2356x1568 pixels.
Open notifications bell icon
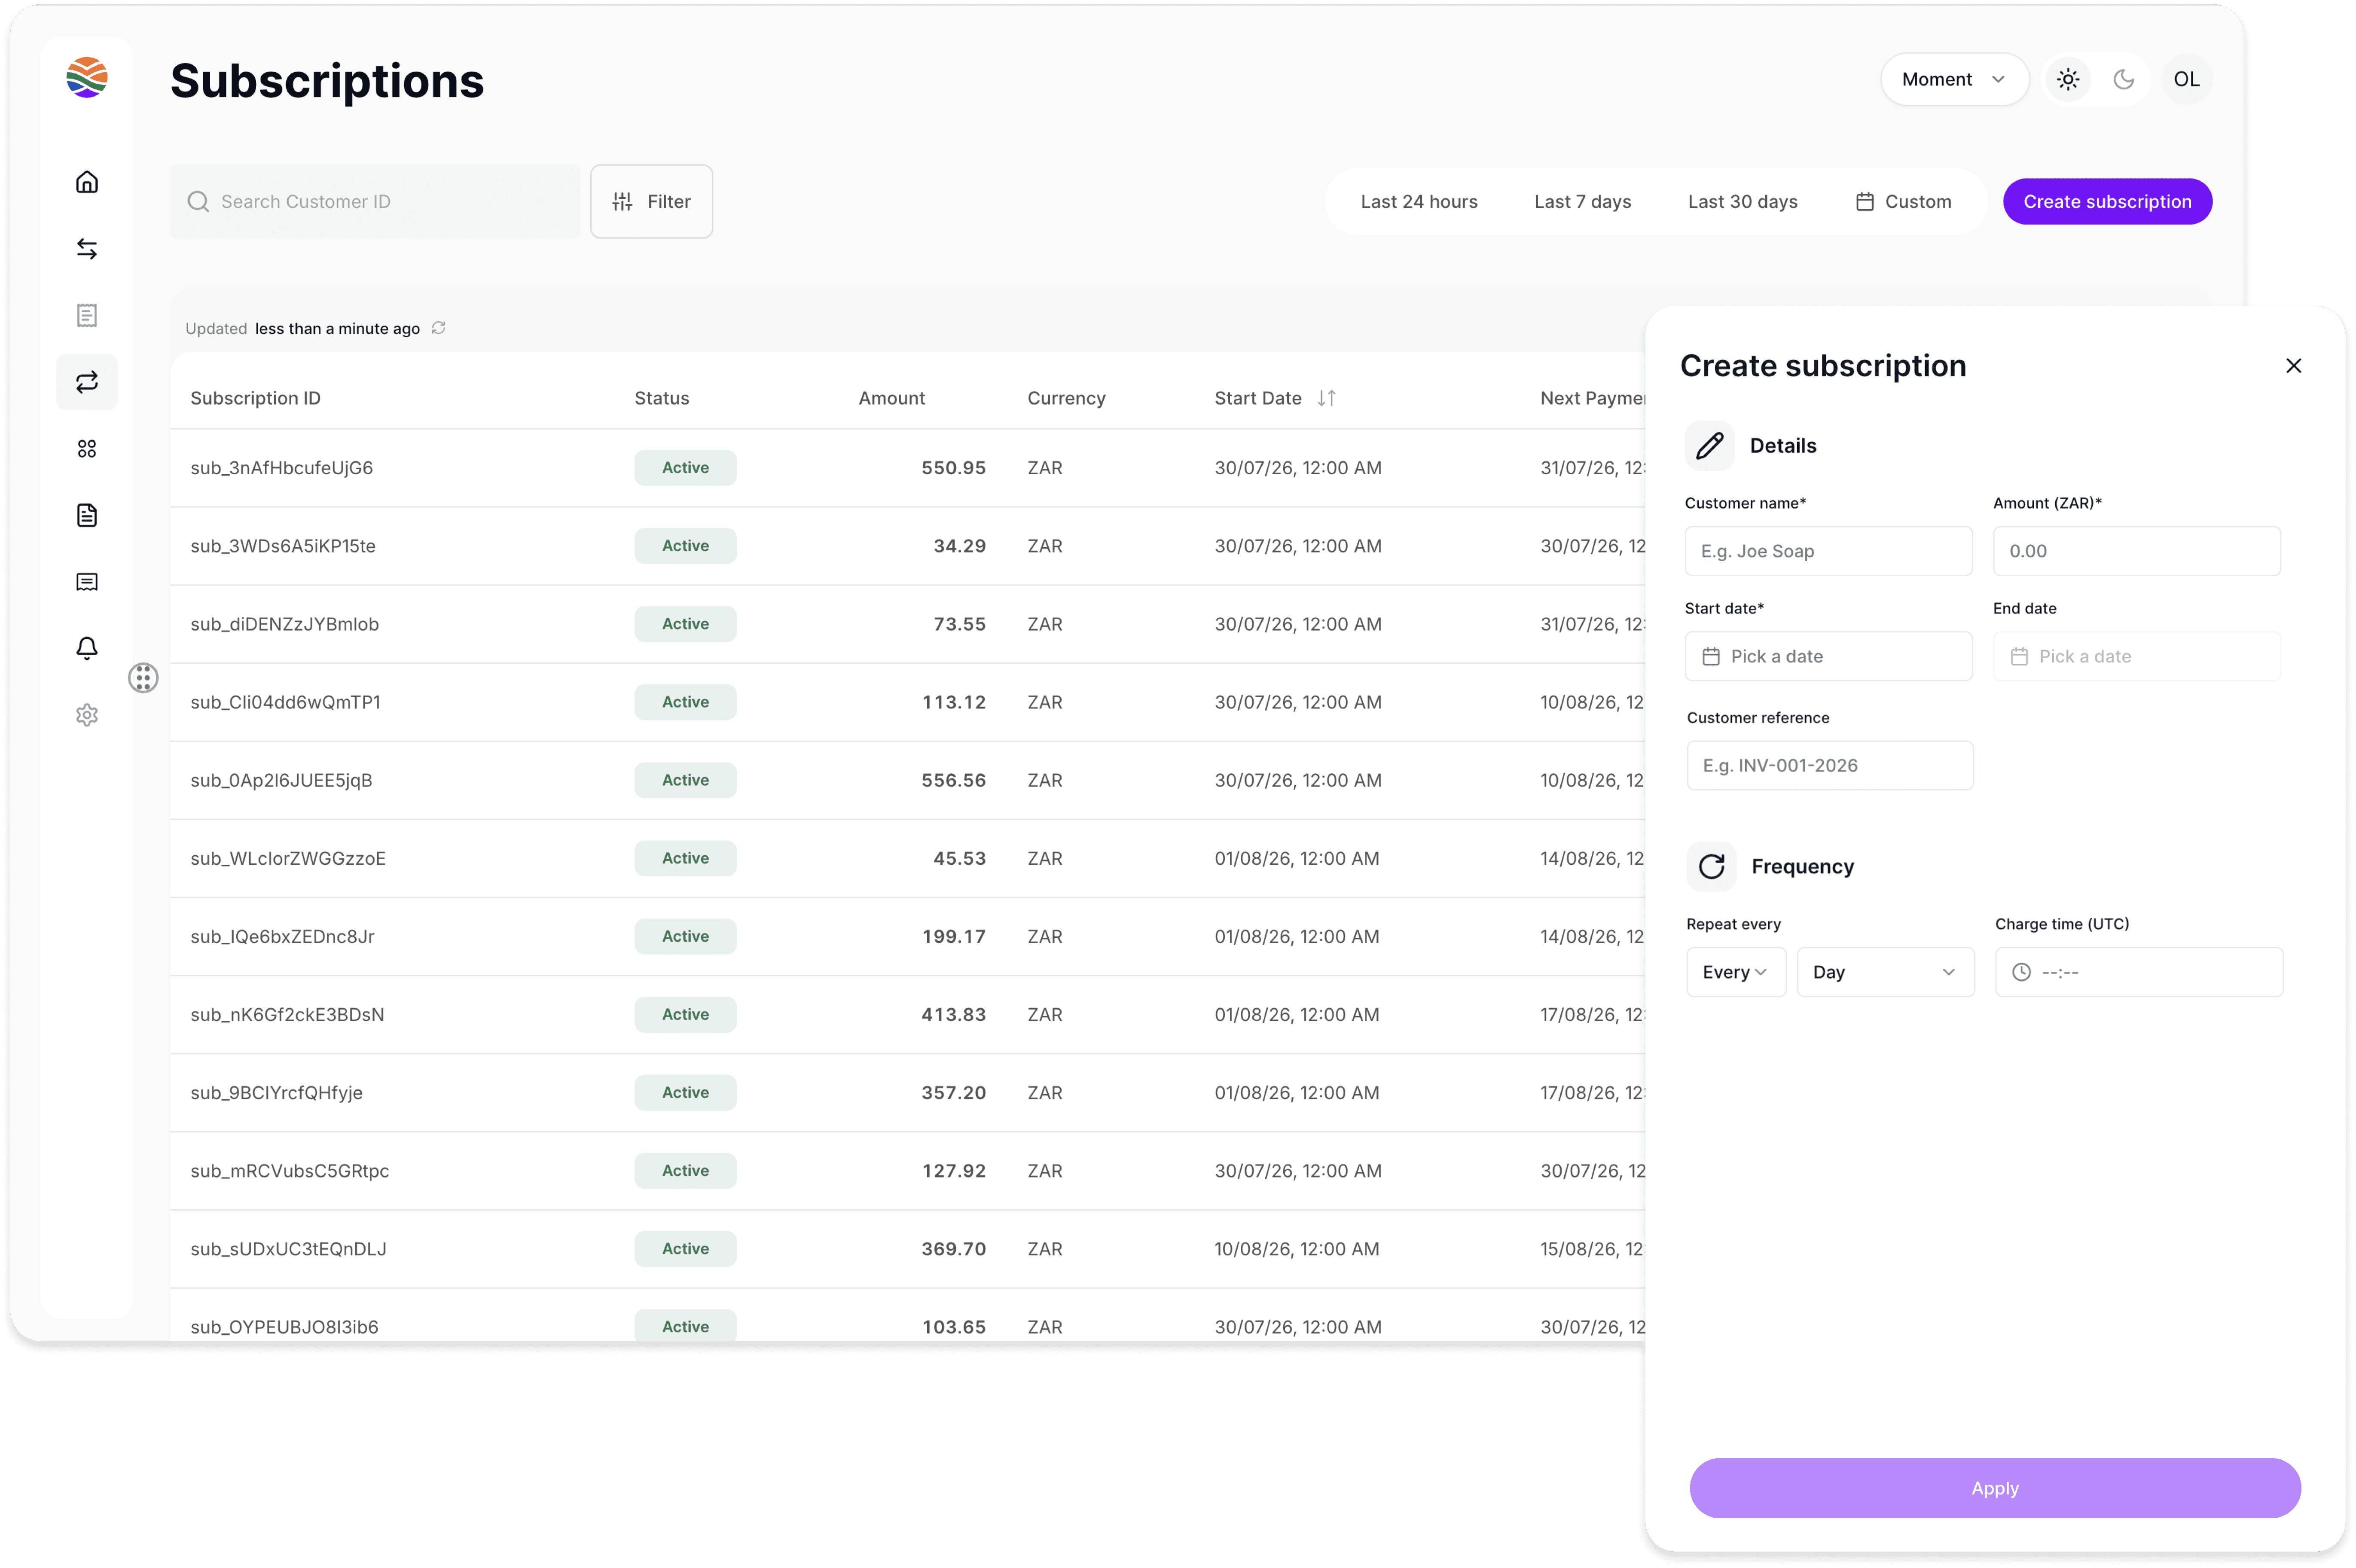(x=87, y=648)
